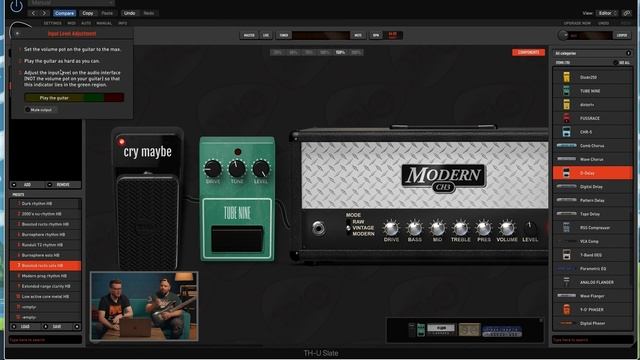Click the TUNER button
The width and height of the screenshot is (640, 360).
click(x=284, y=36)
